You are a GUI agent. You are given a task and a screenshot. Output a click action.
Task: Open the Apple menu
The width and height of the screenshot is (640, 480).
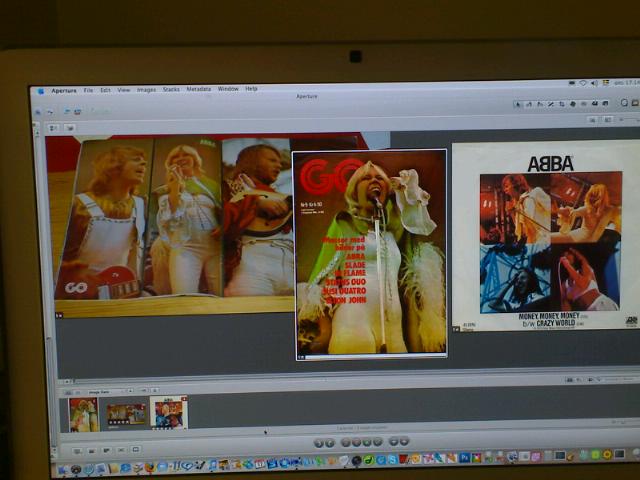41,90
